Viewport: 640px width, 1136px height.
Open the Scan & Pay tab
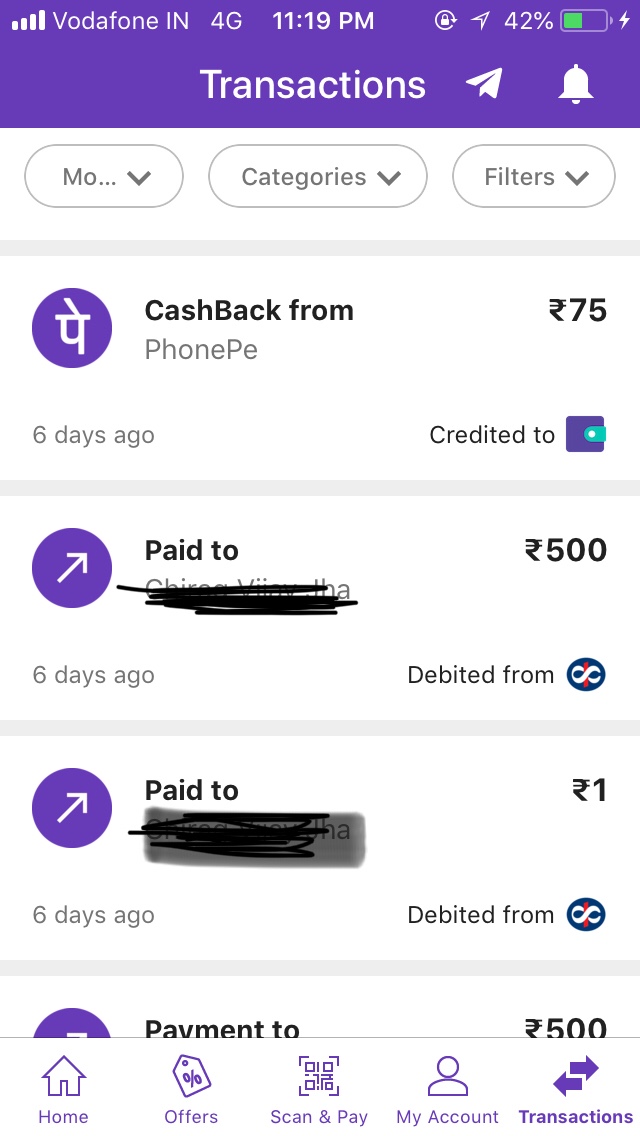(x=319, y=1090)
